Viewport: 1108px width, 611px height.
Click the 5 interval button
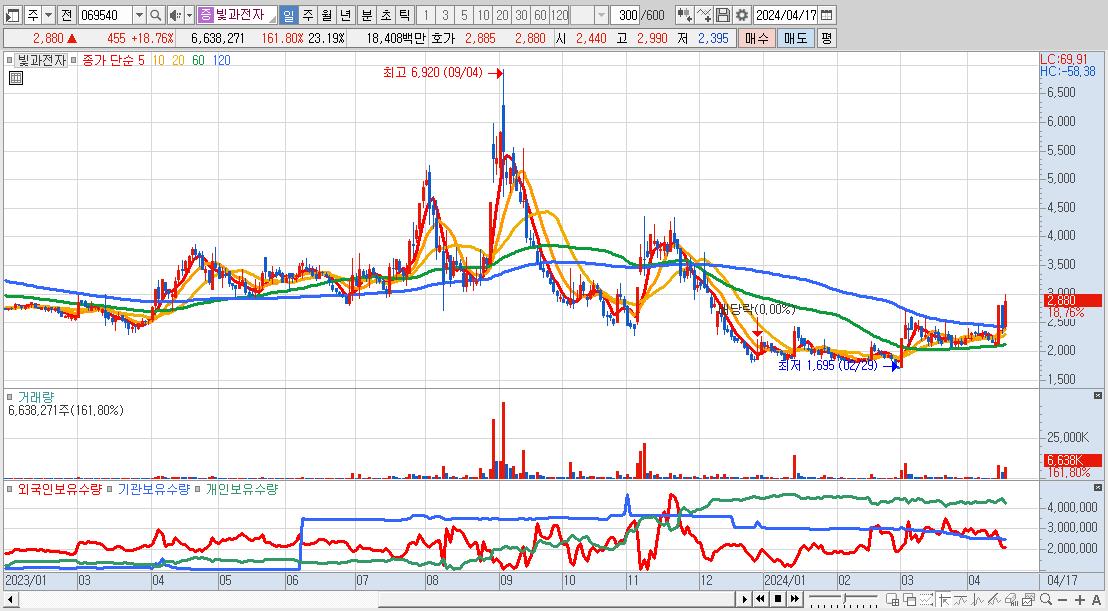[464, 15]
